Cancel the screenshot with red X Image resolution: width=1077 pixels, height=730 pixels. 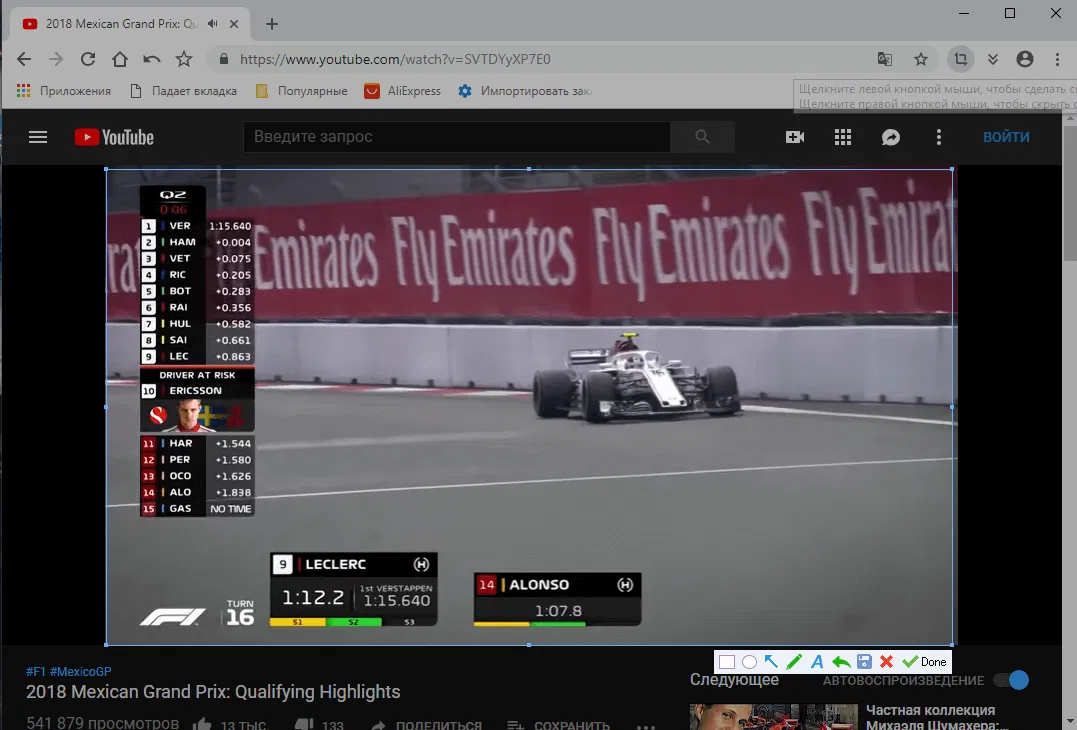(886, 662)
